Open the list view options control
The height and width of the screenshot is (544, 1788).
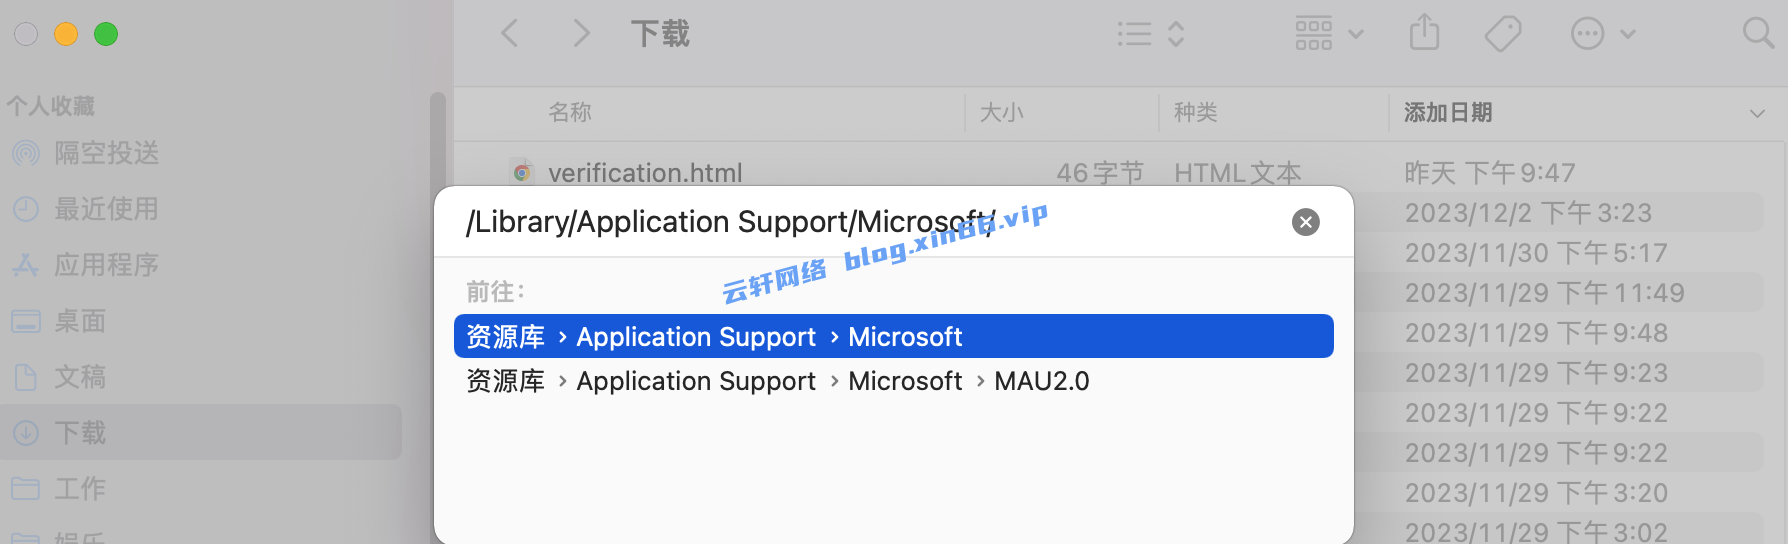tap(1151, 34)
